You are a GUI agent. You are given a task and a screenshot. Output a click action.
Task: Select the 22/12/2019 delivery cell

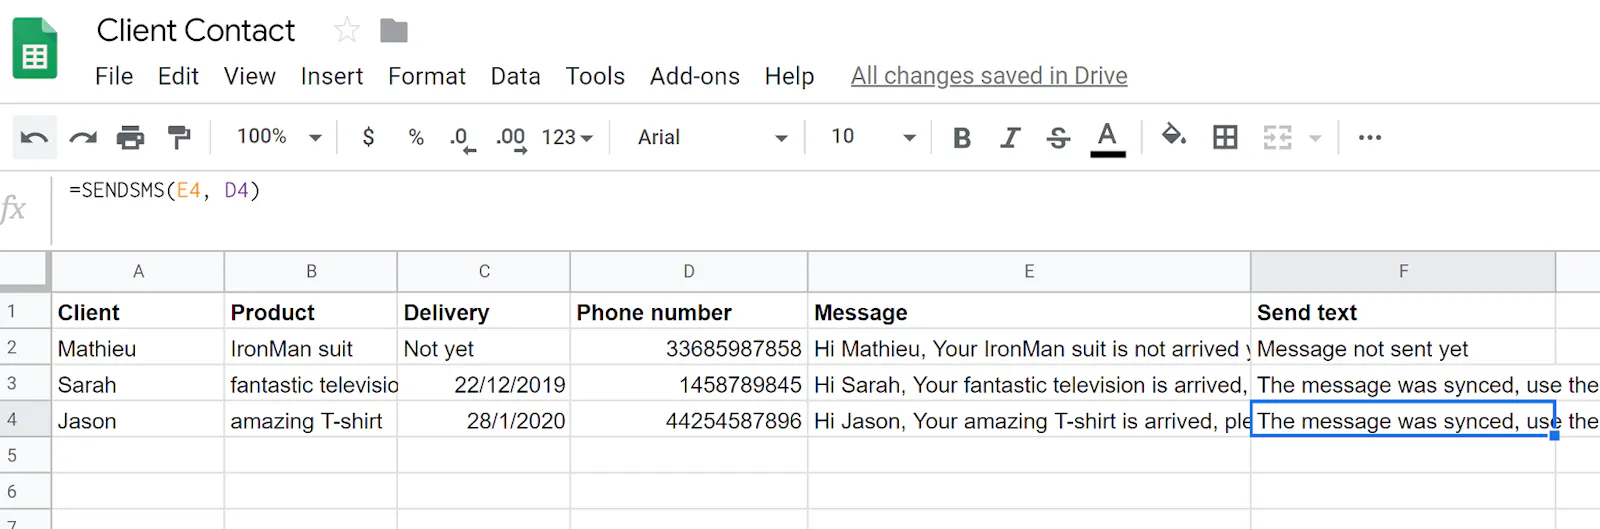pos(484,384)
